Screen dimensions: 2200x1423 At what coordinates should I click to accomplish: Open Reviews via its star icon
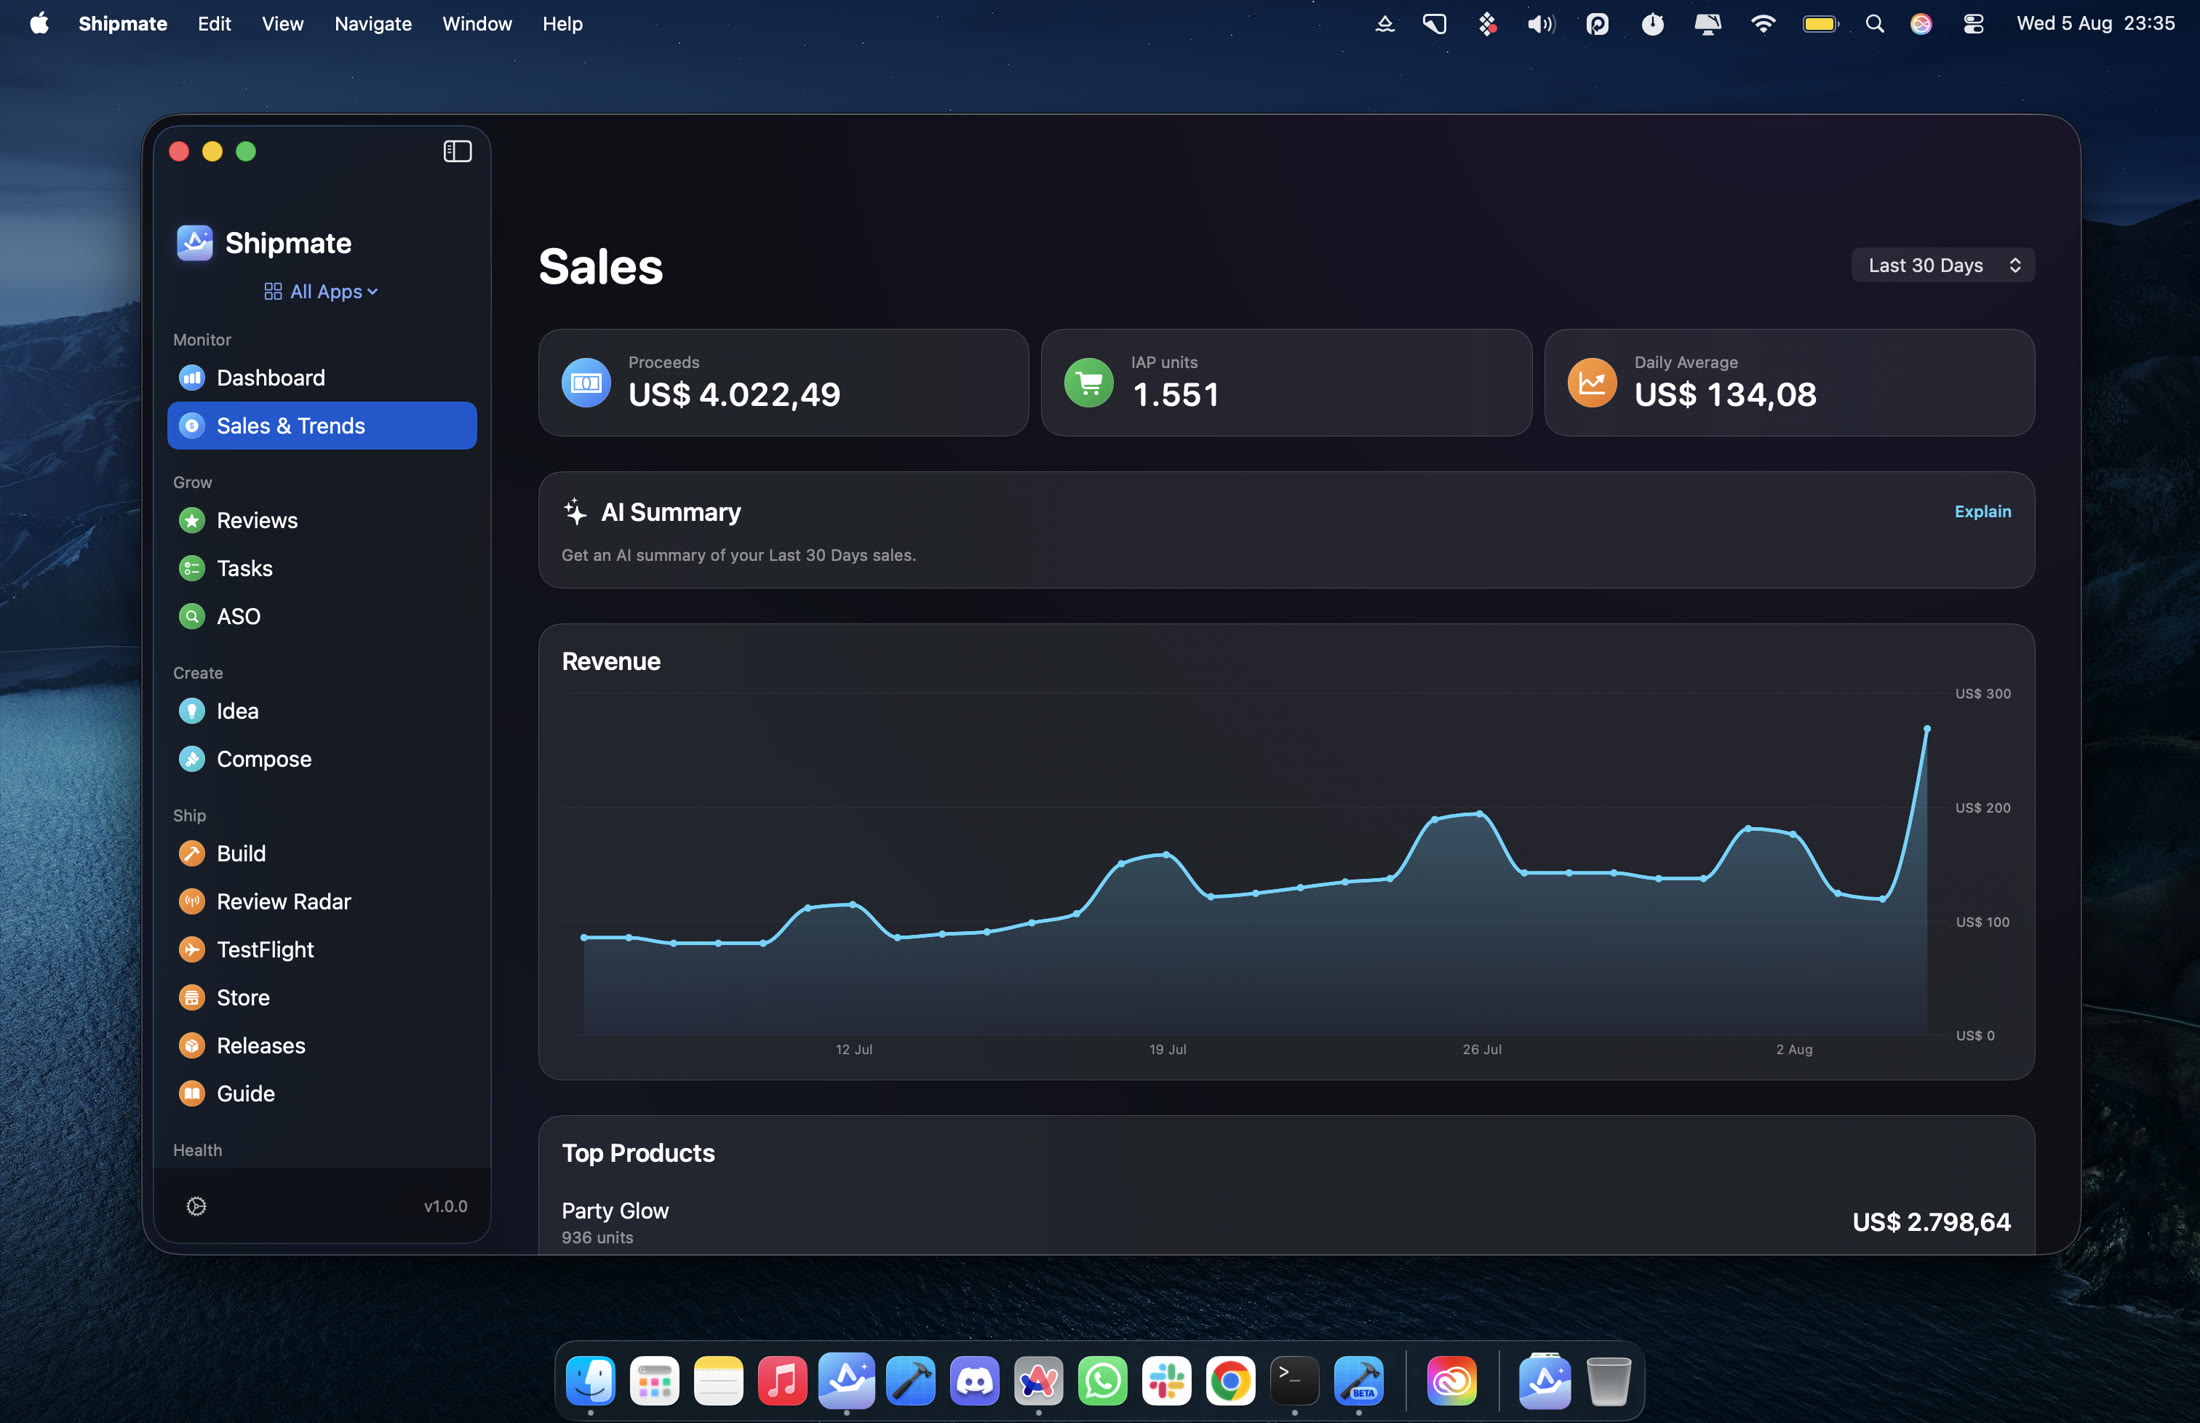click(x=191, y=520)
